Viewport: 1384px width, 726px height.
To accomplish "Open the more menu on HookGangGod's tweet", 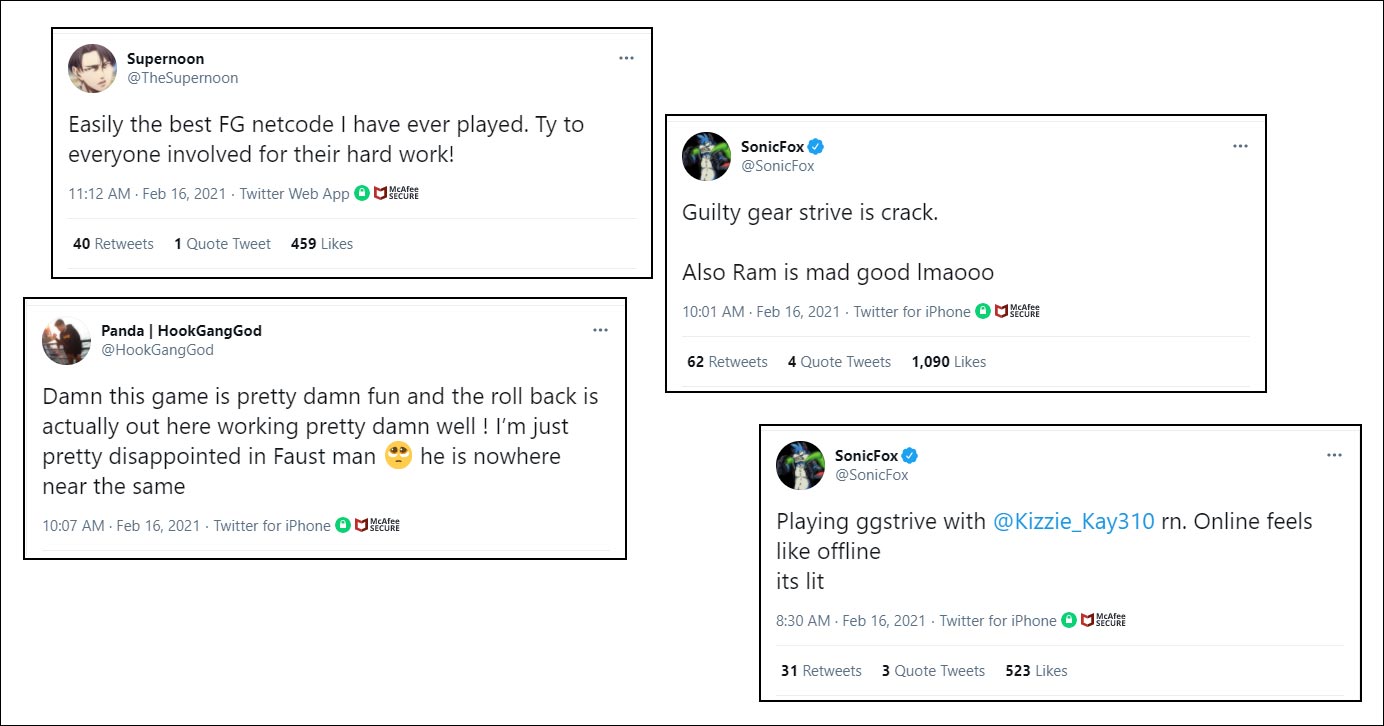I will point(600,330).
